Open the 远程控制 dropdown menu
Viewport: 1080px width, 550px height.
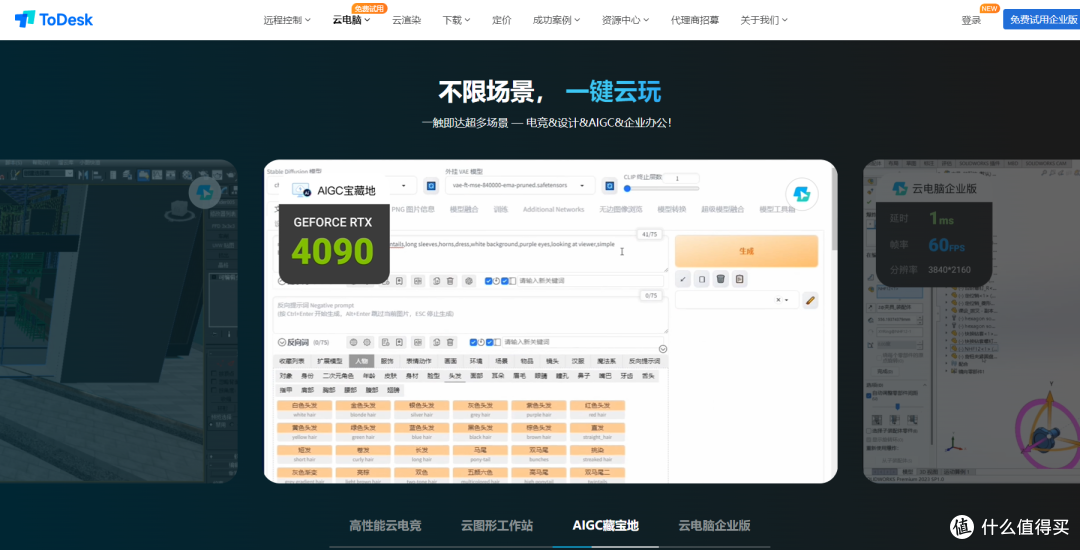(287, 20)
